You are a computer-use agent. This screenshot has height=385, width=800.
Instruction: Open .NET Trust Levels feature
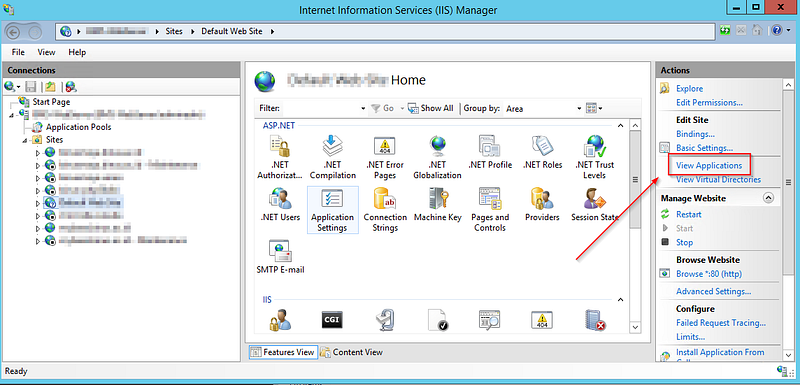pyautogui.click(x=594, y=157)
